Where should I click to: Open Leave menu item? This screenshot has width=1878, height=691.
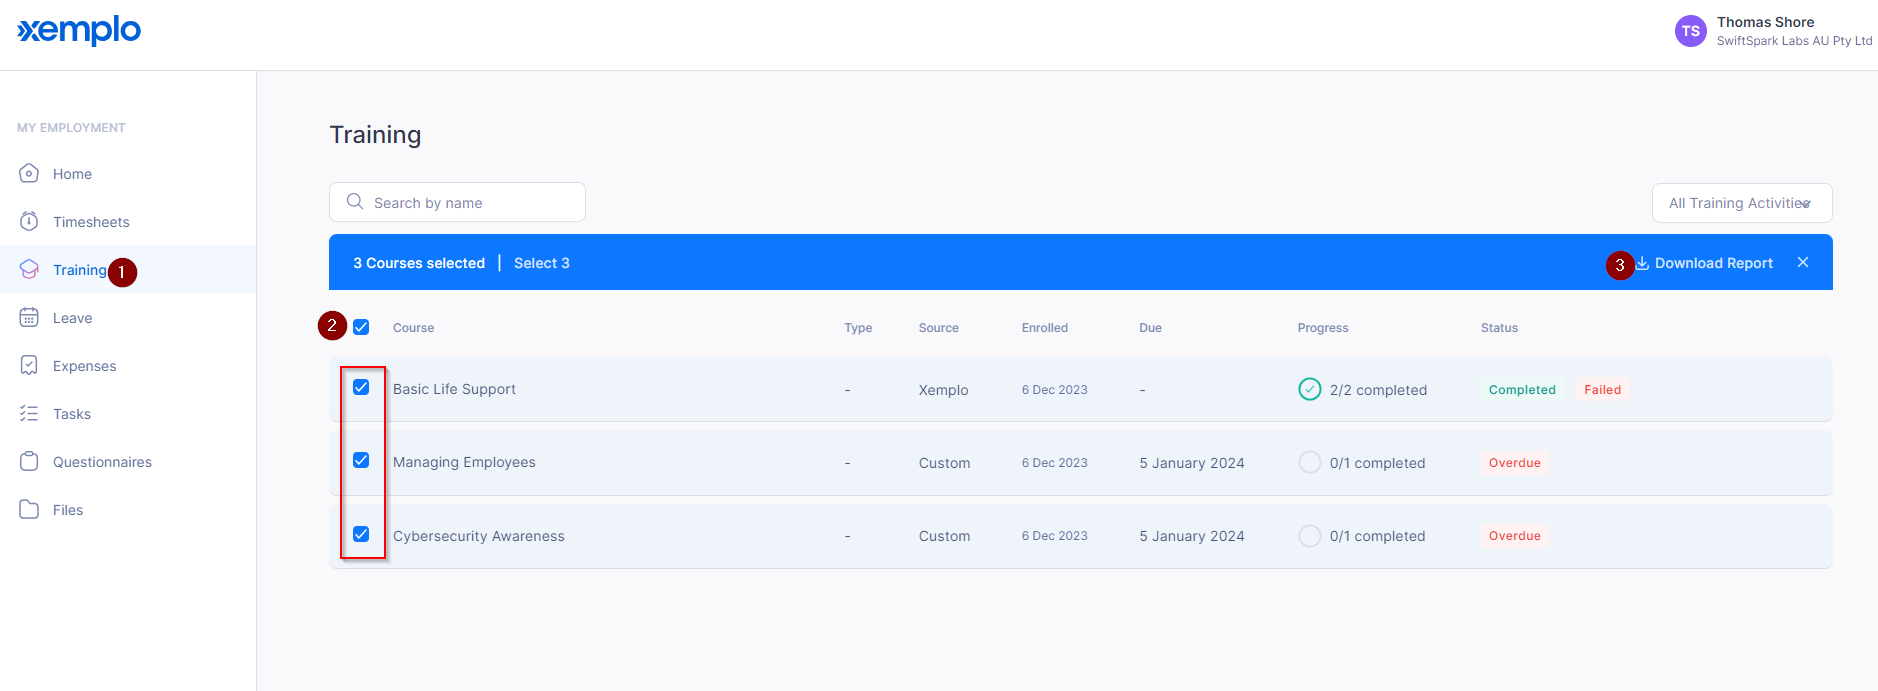click(x=72, y=318)
